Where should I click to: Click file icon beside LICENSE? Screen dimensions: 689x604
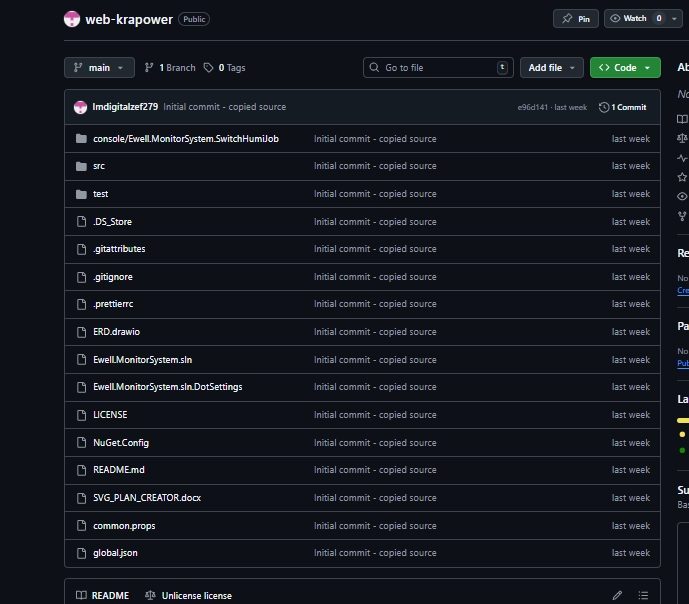pyautogui.click(x=81, y=415)
